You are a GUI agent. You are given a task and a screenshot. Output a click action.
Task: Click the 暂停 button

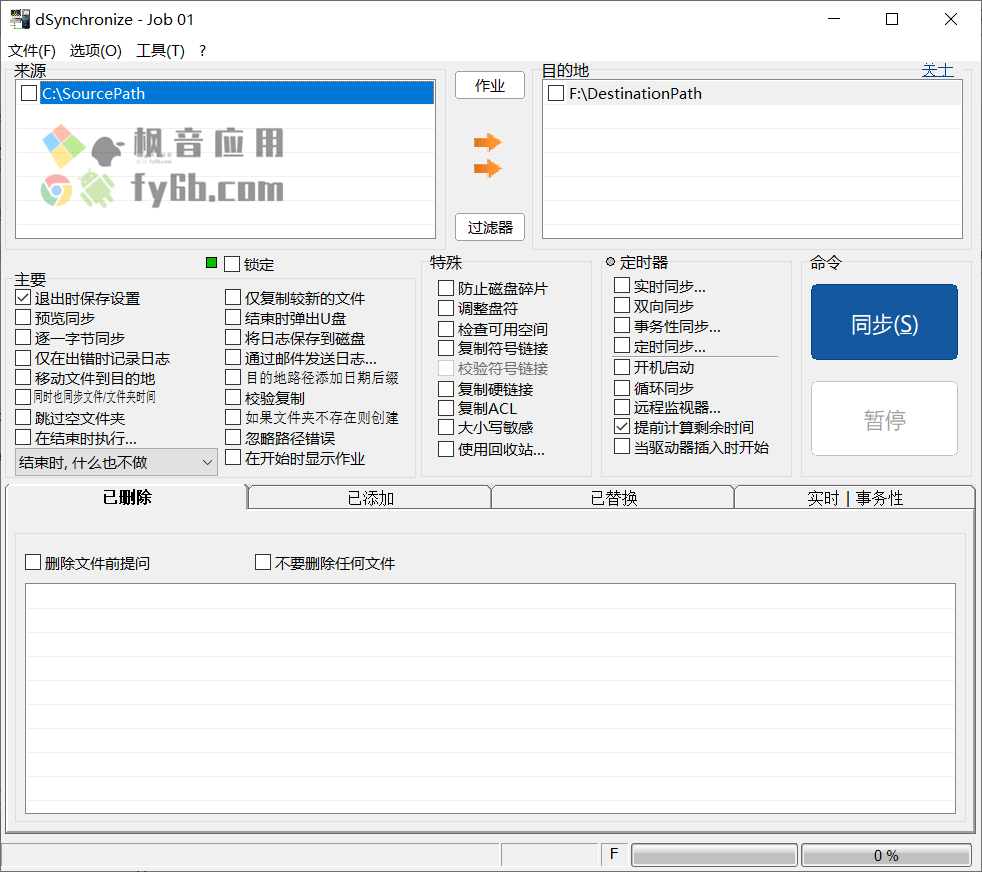pos(884,418)
